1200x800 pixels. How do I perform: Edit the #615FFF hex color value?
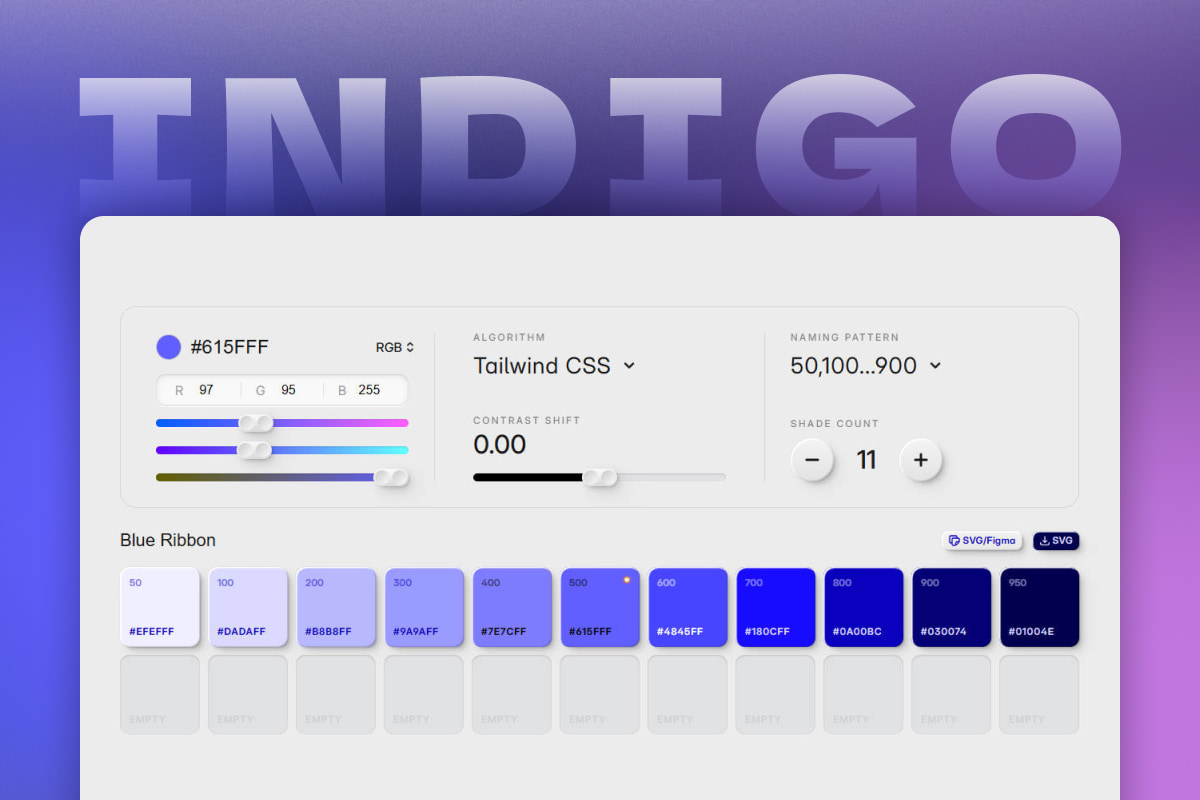[x=229, y=347]
